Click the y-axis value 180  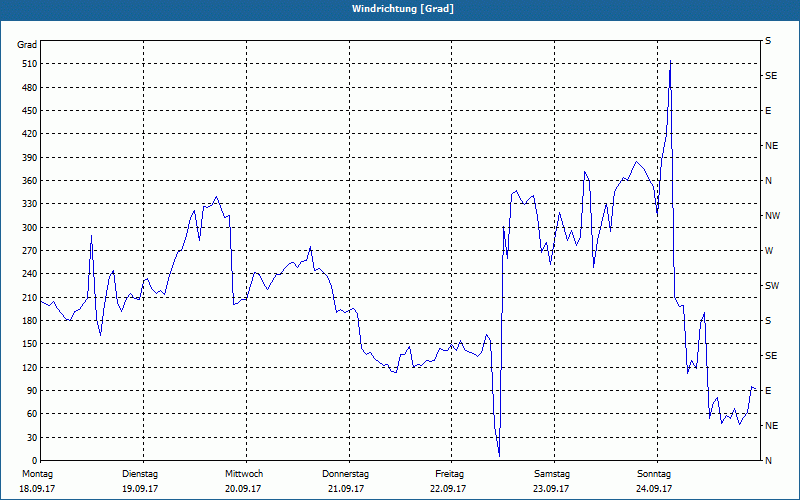point(30,321)
